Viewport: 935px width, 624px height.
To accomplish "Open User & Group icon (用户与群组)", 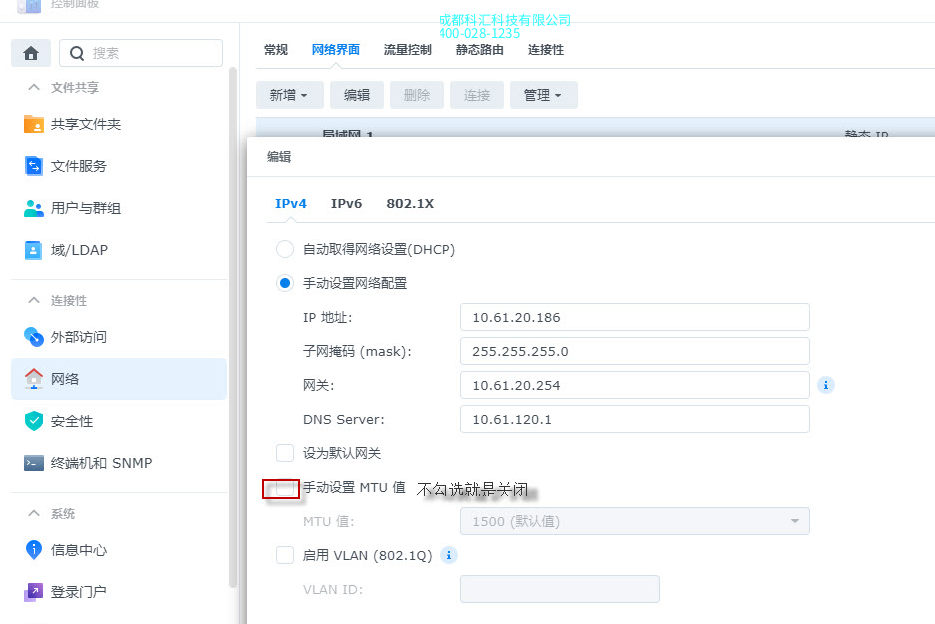I will (33, 208).
